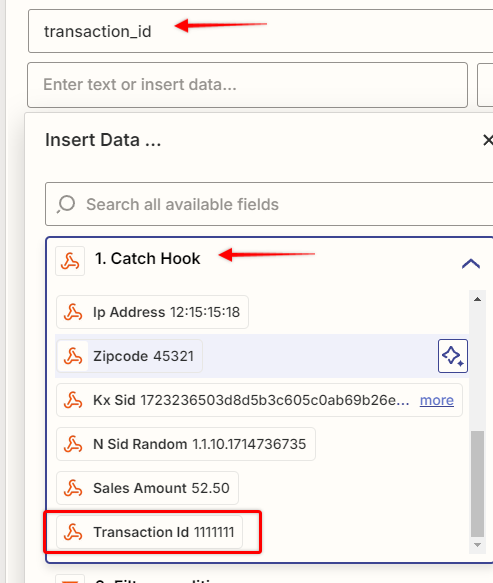The image size is (493, 583).
Task: Insert the Ip Address 12:15:15:18 field
Action: tap(152, 312)
